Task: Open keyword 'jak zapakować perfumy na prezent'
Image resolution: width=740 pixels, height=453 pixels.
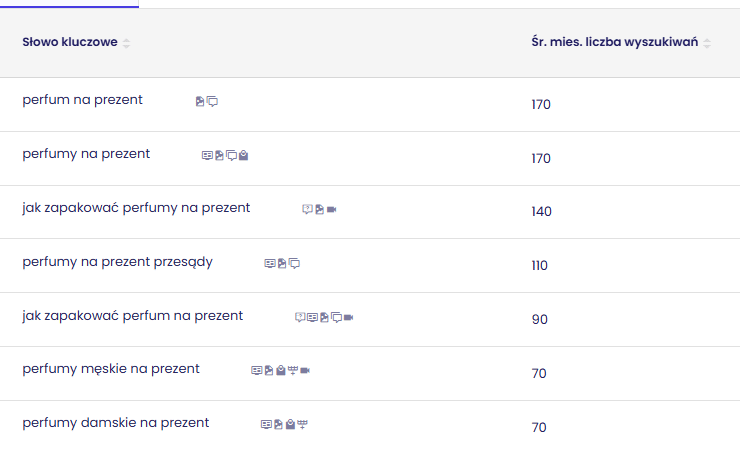Action: coord(136,208)
